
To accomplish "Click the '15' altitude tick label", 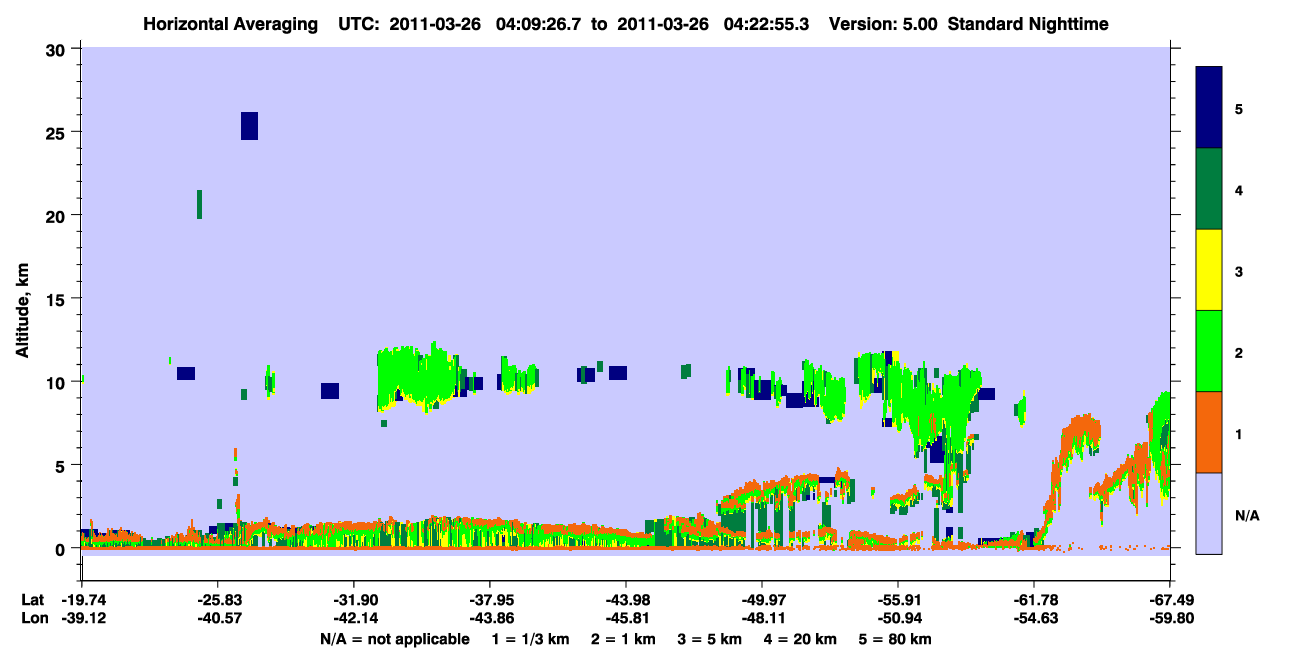I will 58,299.
